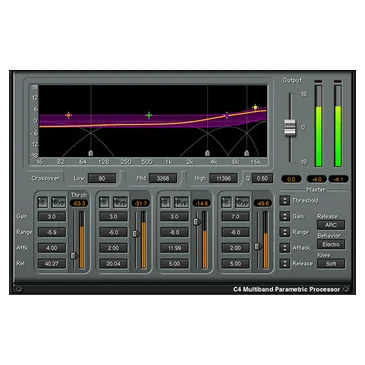Click the Master Attack stepper
The height and width of the screenshot is (365, 365).
(285, 248)
